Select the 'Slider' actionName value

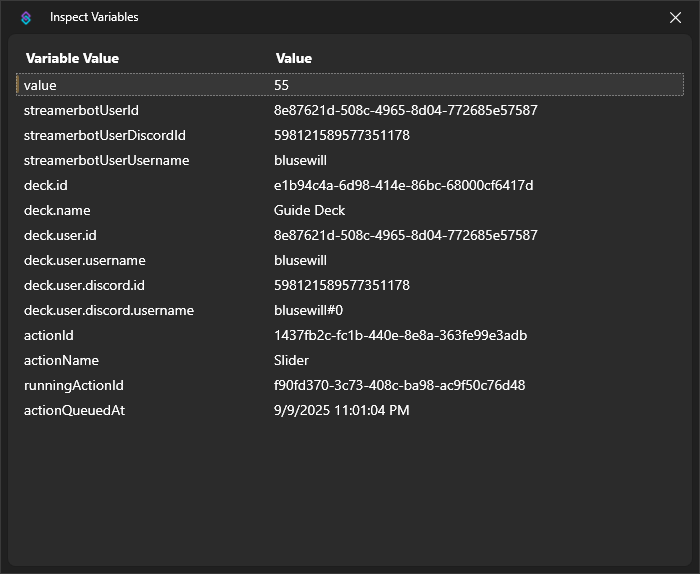291,360
